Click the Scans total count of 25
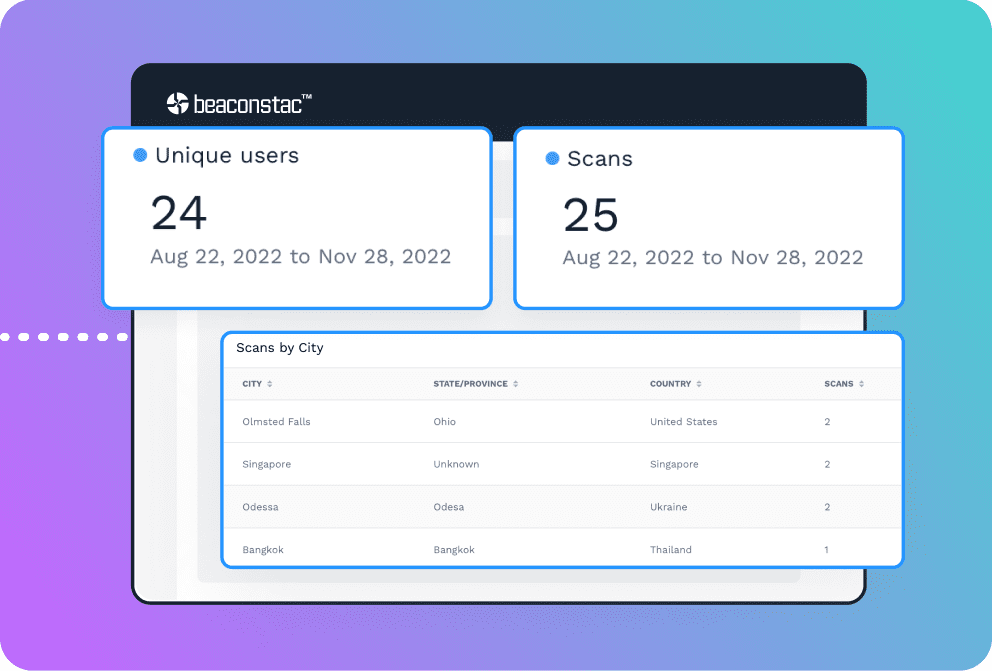The height and width of the screenshot is (671, 992). 591,215
